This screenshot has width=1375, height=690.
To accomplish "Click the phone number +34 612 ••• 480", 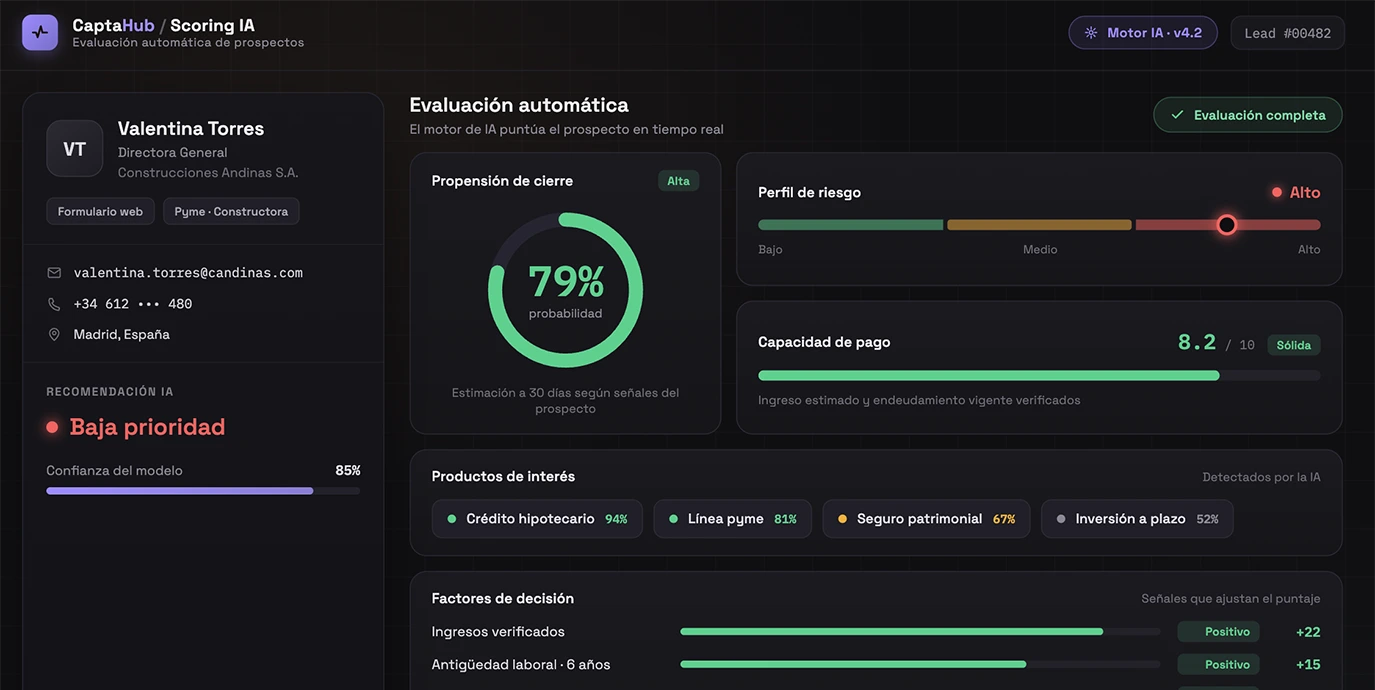I will click(x=133, y=304).
